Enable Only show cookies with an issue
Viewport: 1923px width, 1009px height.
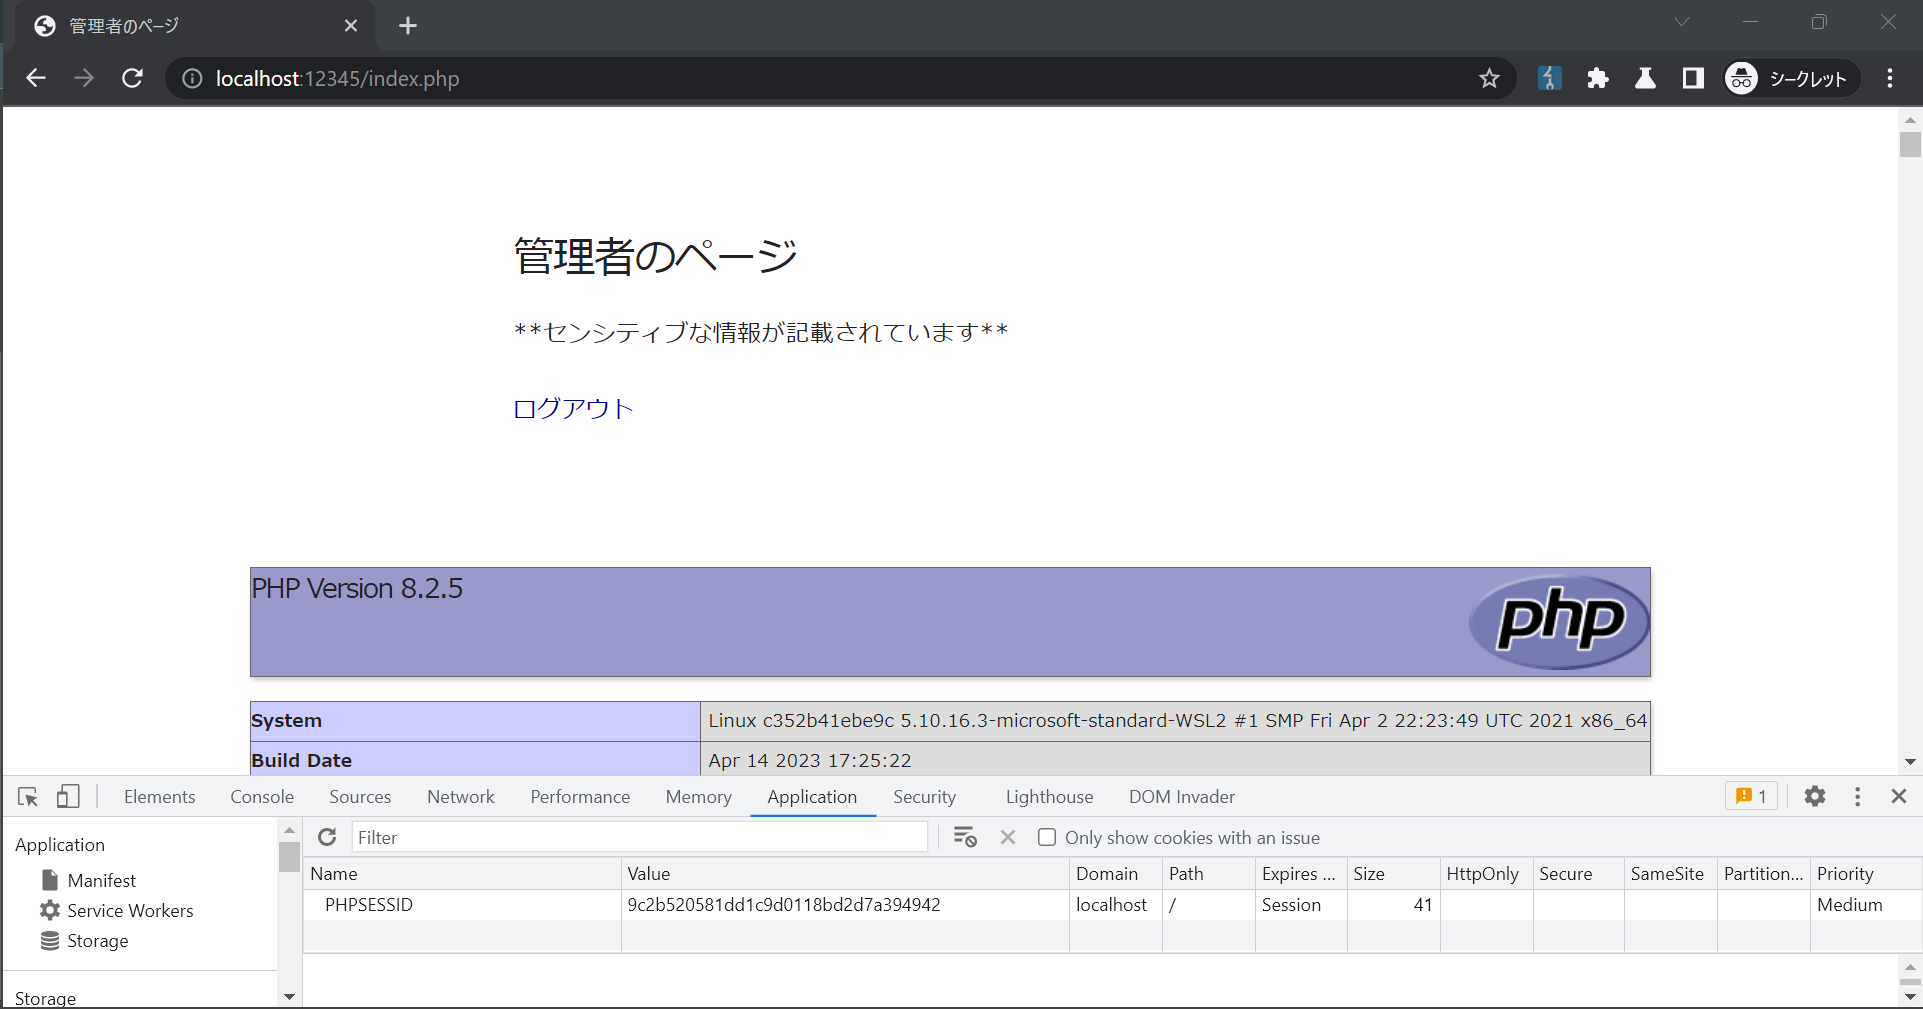click(1047, 837)
